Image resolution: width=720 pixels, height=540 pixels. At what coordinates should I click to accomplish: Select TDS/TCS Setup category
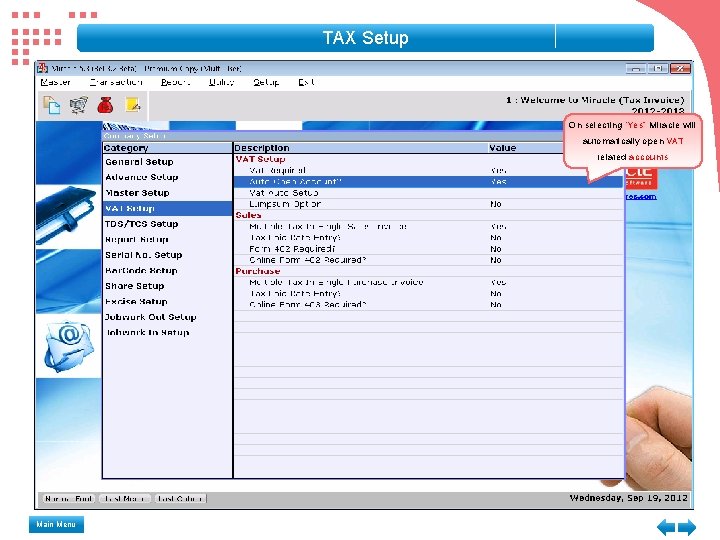pyautogui.click(x=168, y=224)
